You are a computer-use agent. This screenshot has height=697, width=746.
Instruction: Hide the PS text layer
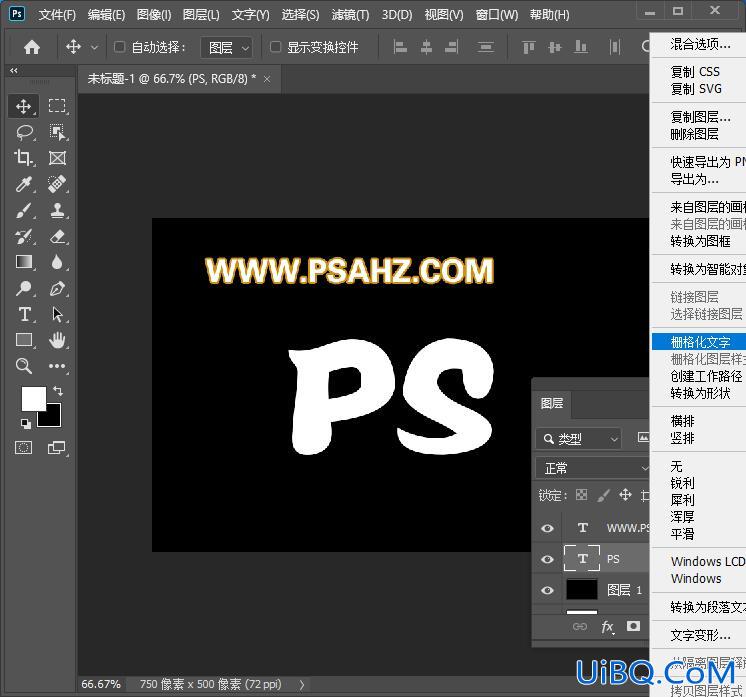pyautogui.click(x=547, y=559)
